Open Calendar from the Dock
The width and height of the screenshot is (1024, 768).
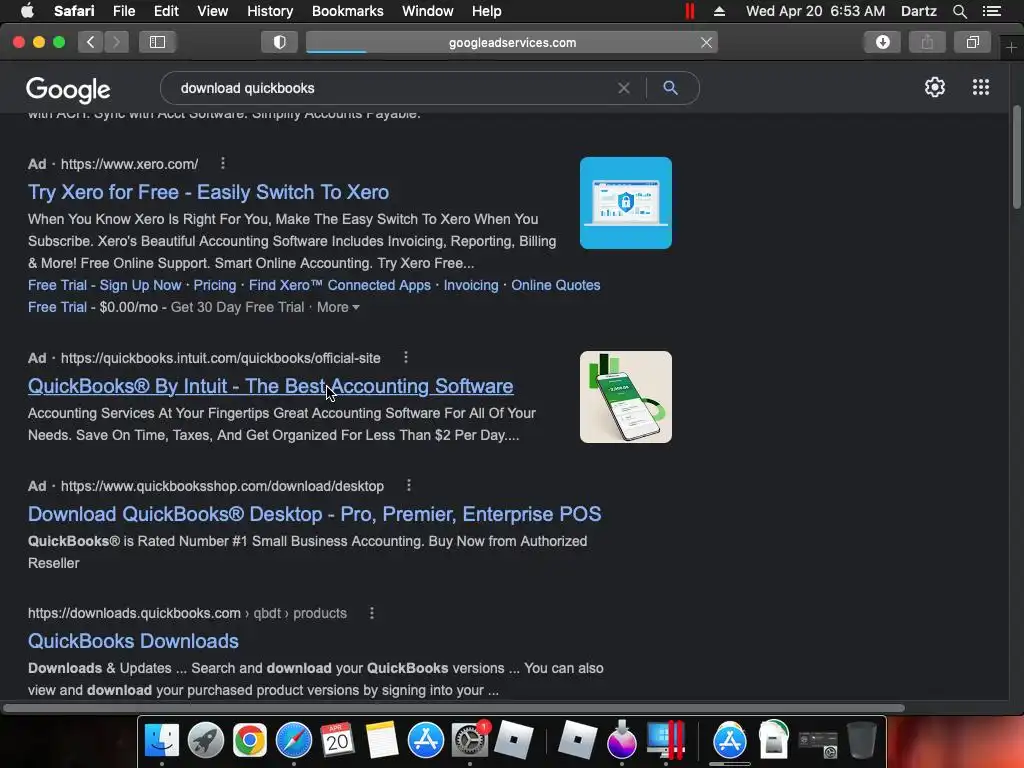[x=337, y=740]
